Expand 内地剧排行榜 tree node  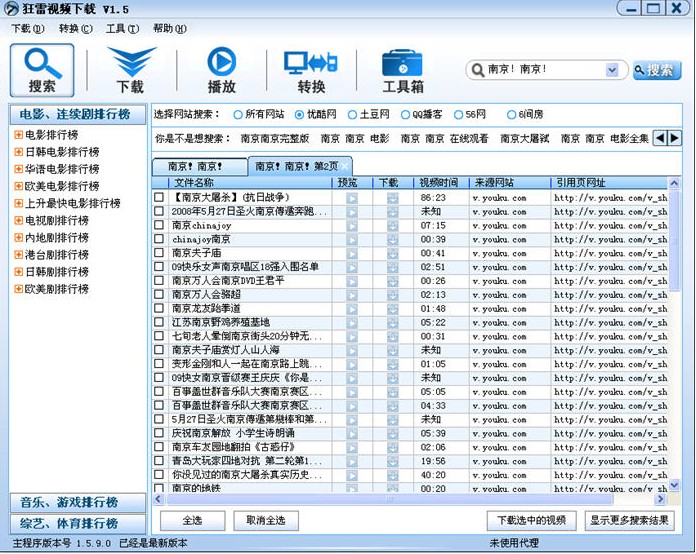point(18,237)
